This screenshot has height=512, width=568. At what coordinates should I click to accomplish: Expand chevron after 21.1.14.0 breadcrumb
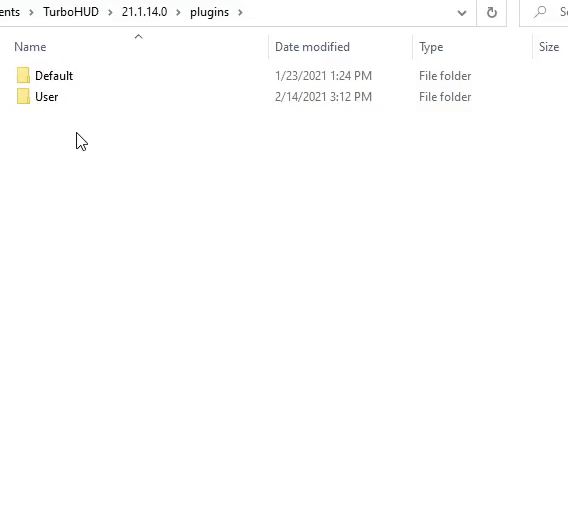(178, 13)
